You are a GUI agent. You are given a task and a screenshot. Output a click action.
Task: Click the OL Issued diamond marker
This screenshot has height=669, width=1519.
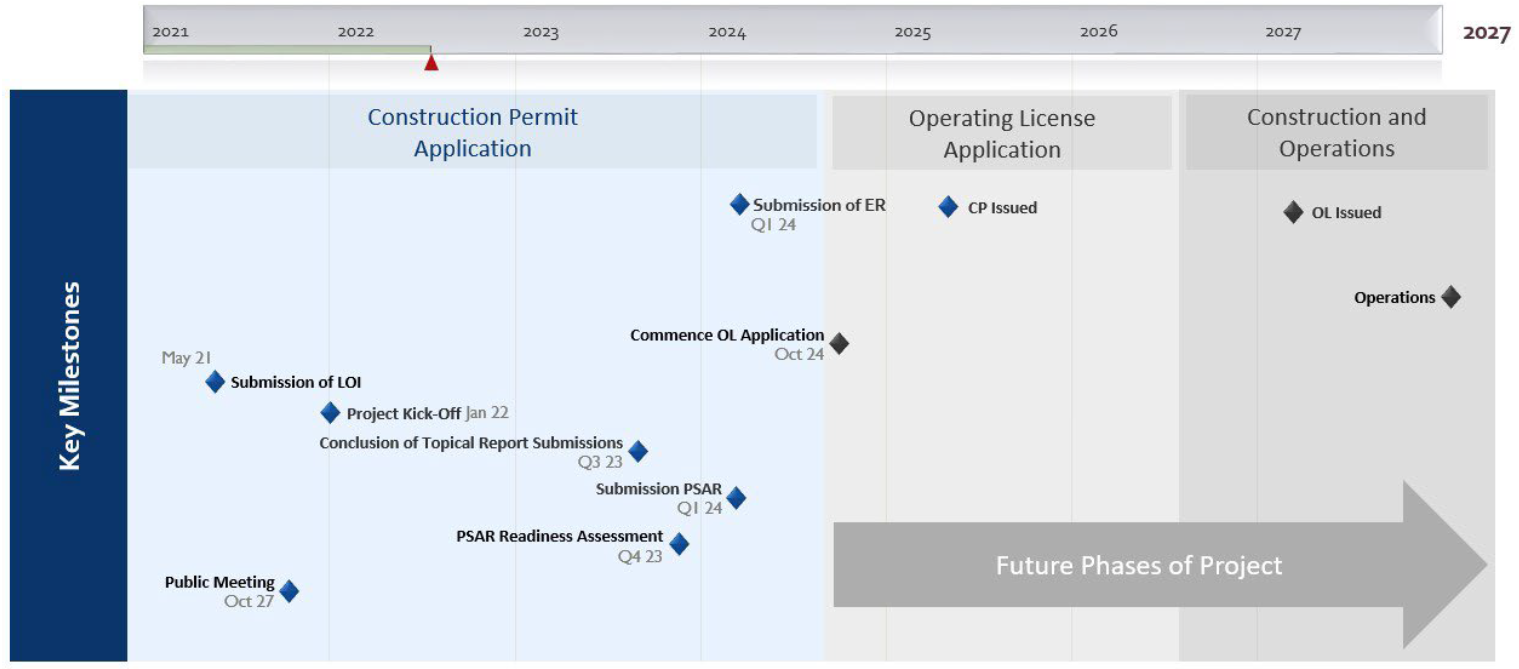(1293, 212)
